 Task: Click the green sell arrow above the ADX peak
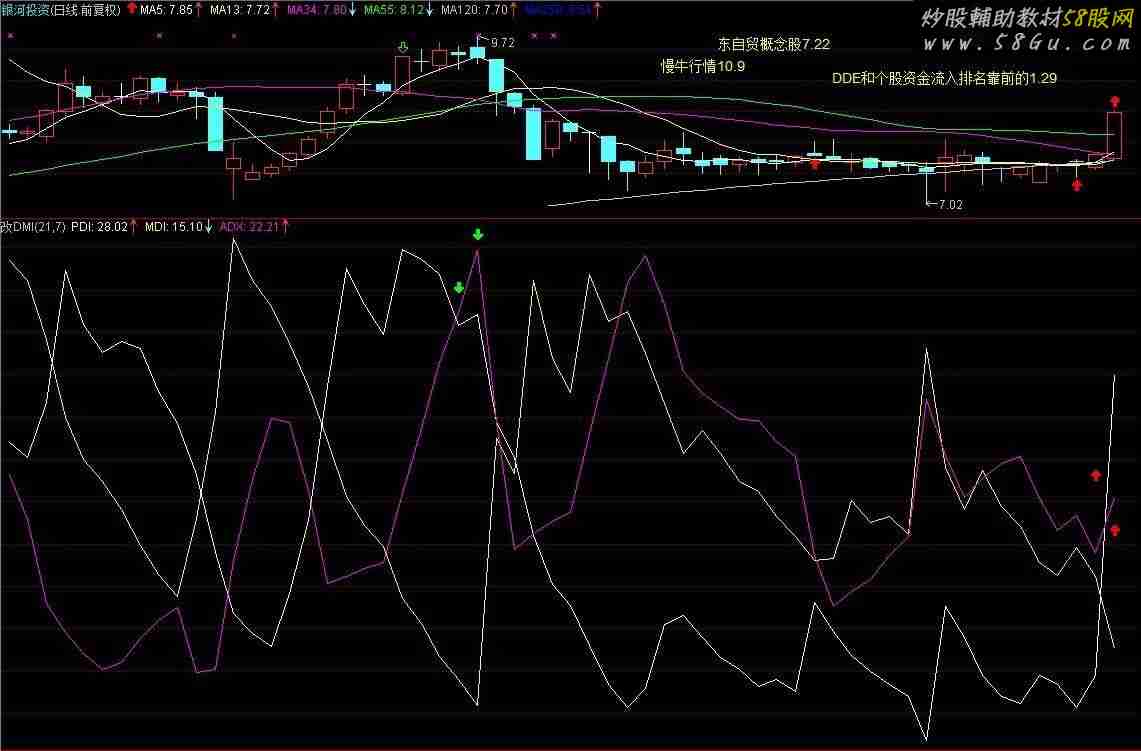tap(478, 234)
